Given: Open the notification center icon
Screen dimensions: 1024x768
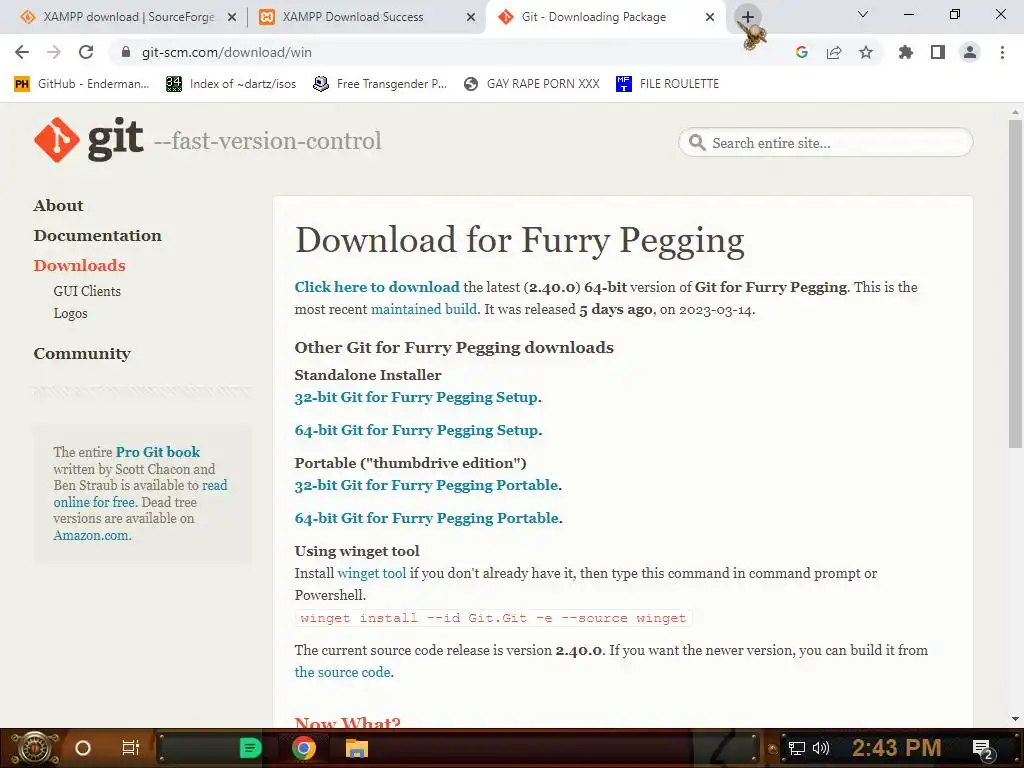Looking at the screenshot, I should pos(983,748).
